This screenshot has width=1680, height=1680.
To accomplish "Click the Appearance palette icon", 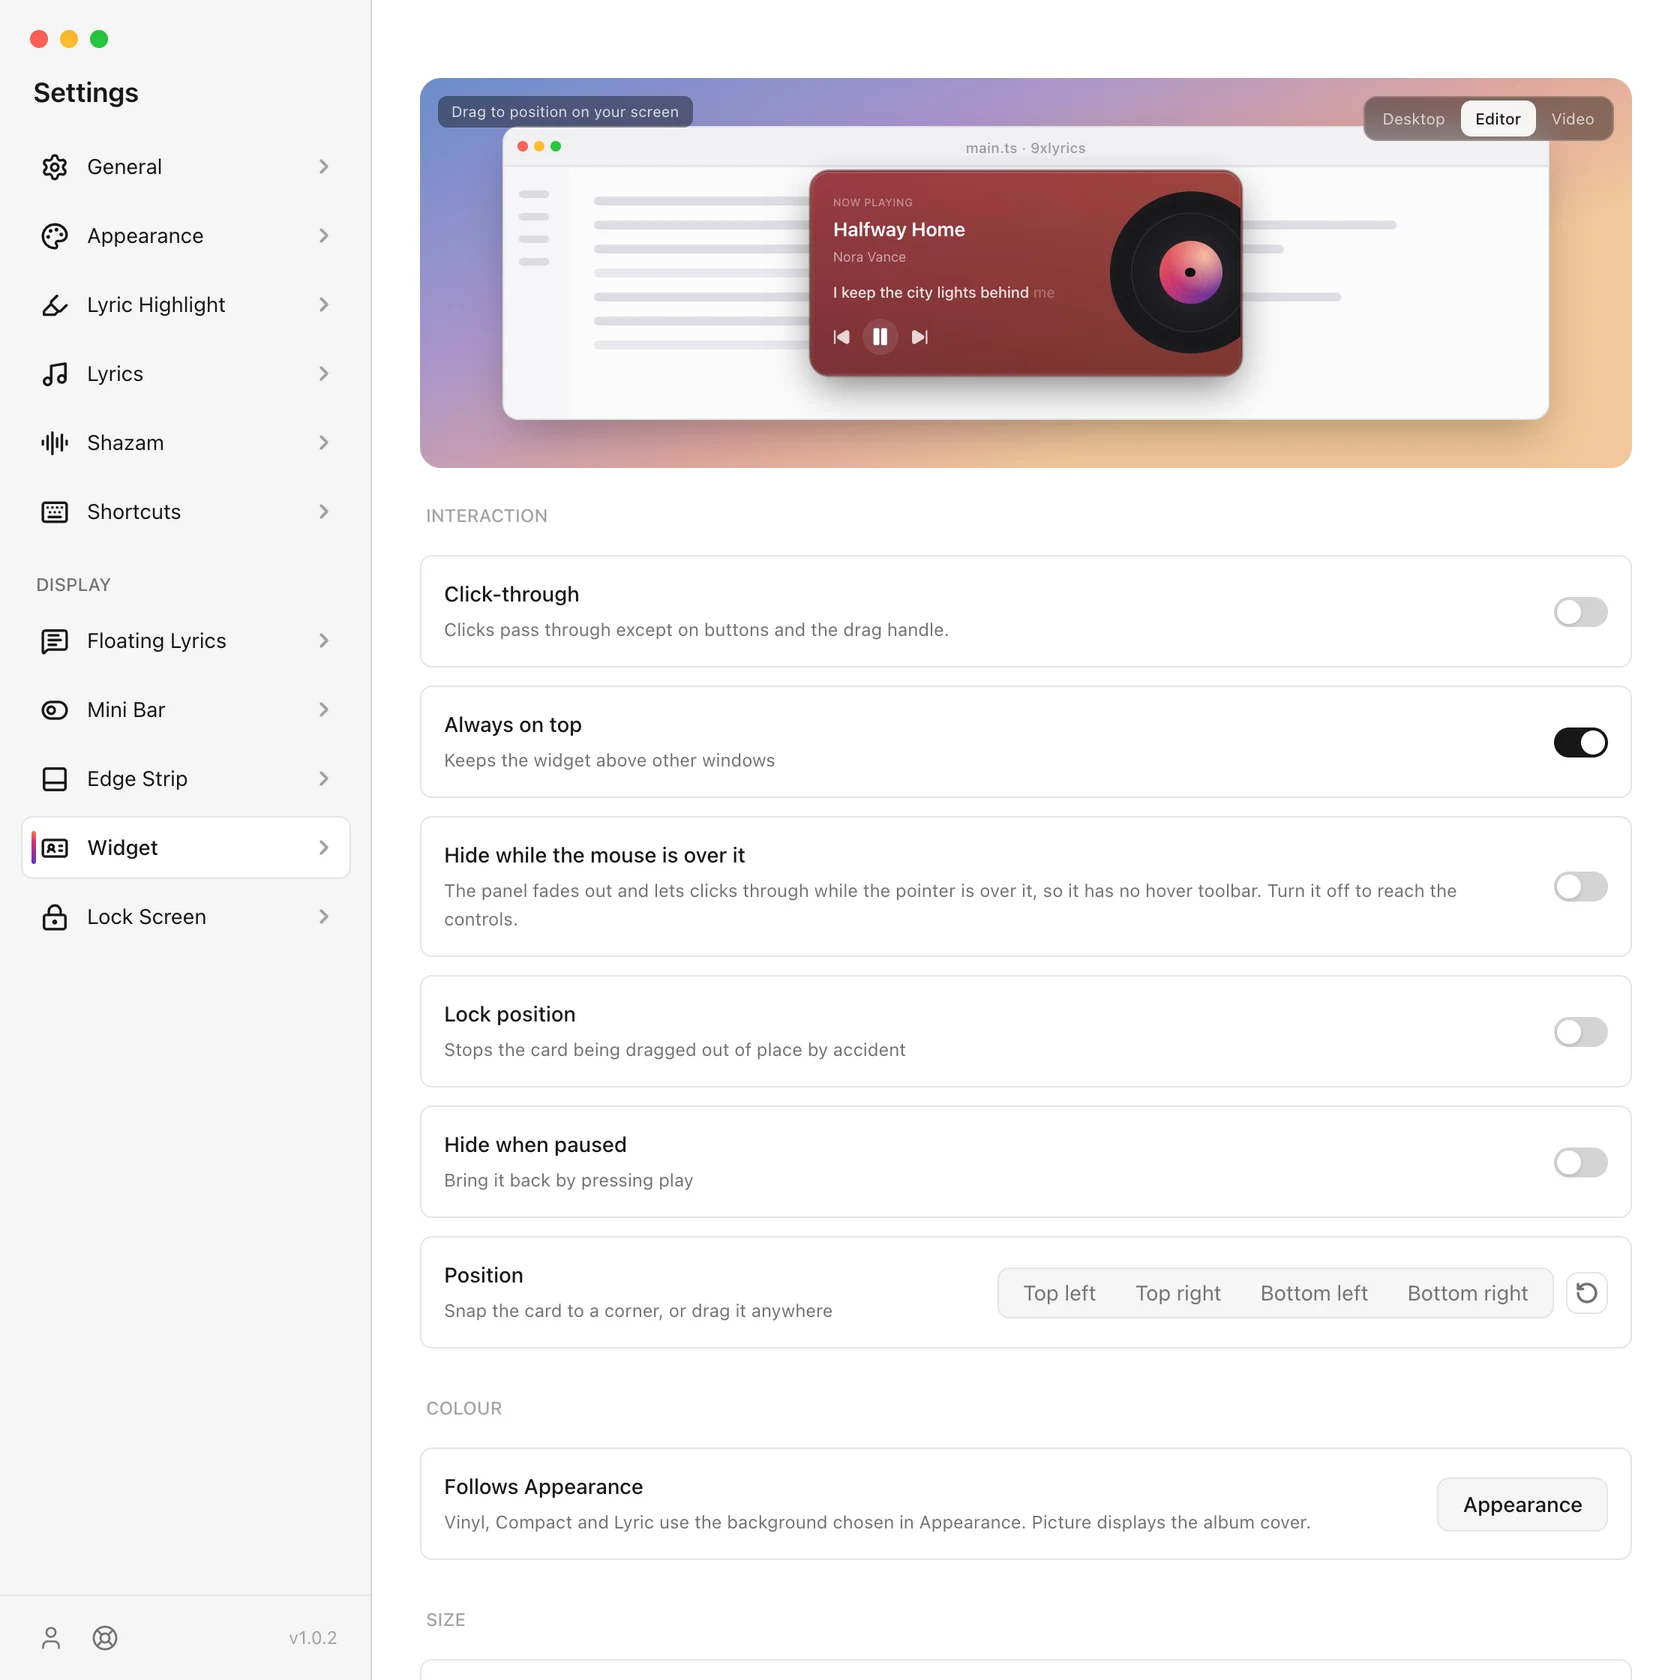I will point(55,236).
